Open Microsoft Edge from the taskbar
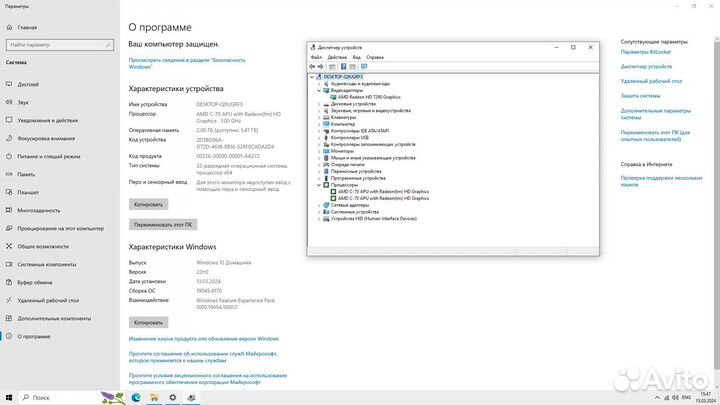Screen dimensions: 720x405 136,398
